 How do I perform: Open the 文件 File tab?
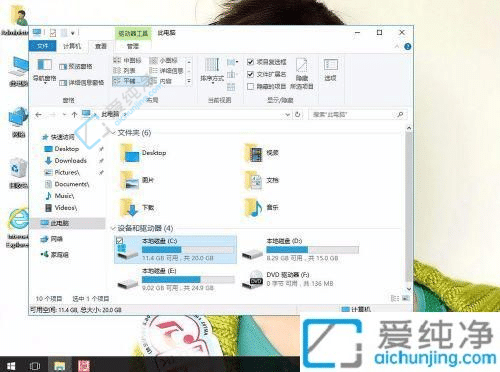click(x=43, y=46)
